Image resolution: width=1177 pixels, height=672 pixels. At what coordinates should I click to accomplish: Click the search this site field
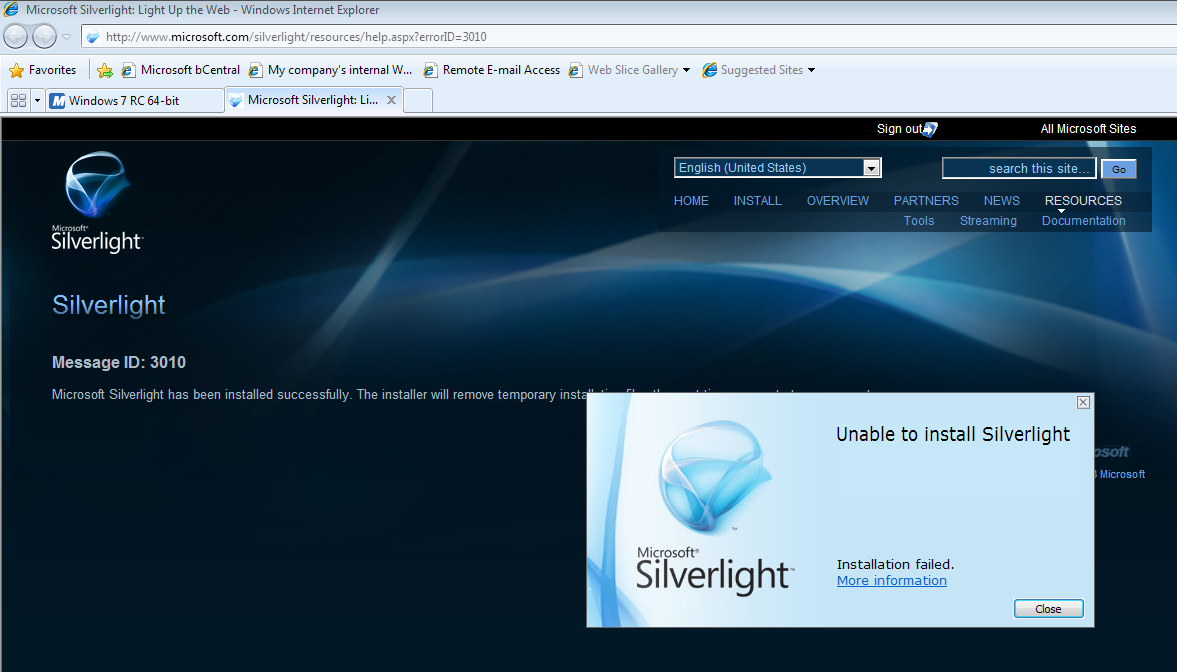pos(1019,168)
